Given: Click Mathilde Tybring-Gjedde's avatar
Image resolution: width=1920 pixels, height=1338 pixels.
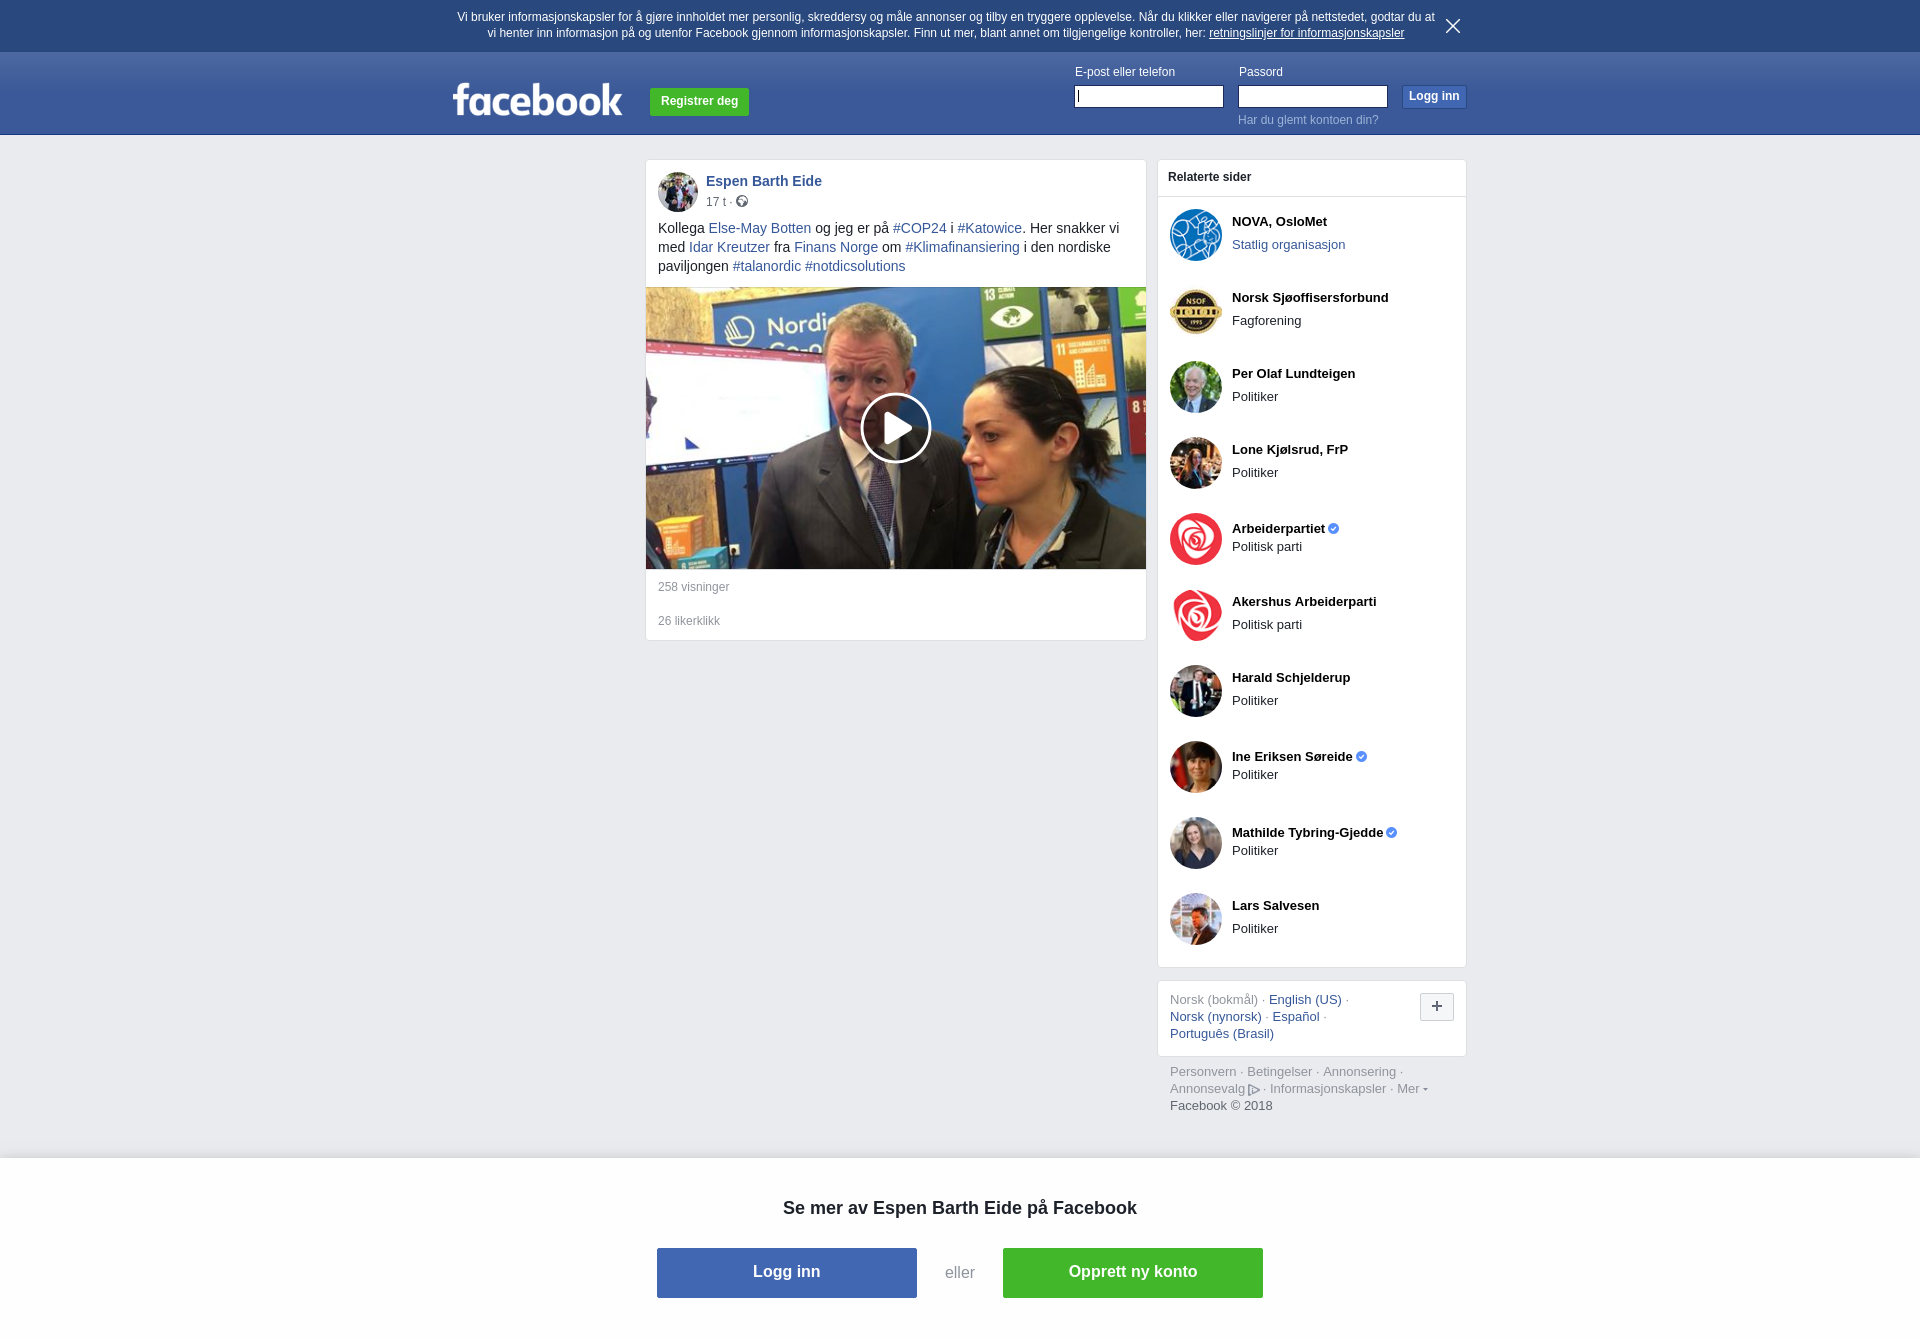Looking at the screenshot, I should point(1196,843).
